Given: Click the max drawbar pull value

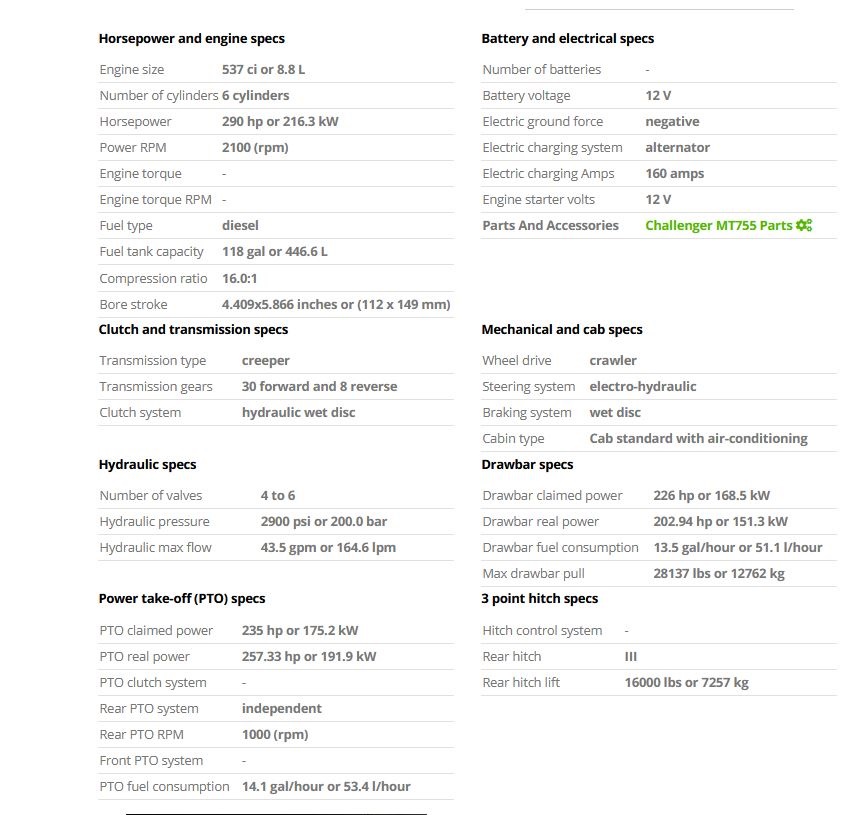Looking at the screenshot, I should click(x=718, y=574).
